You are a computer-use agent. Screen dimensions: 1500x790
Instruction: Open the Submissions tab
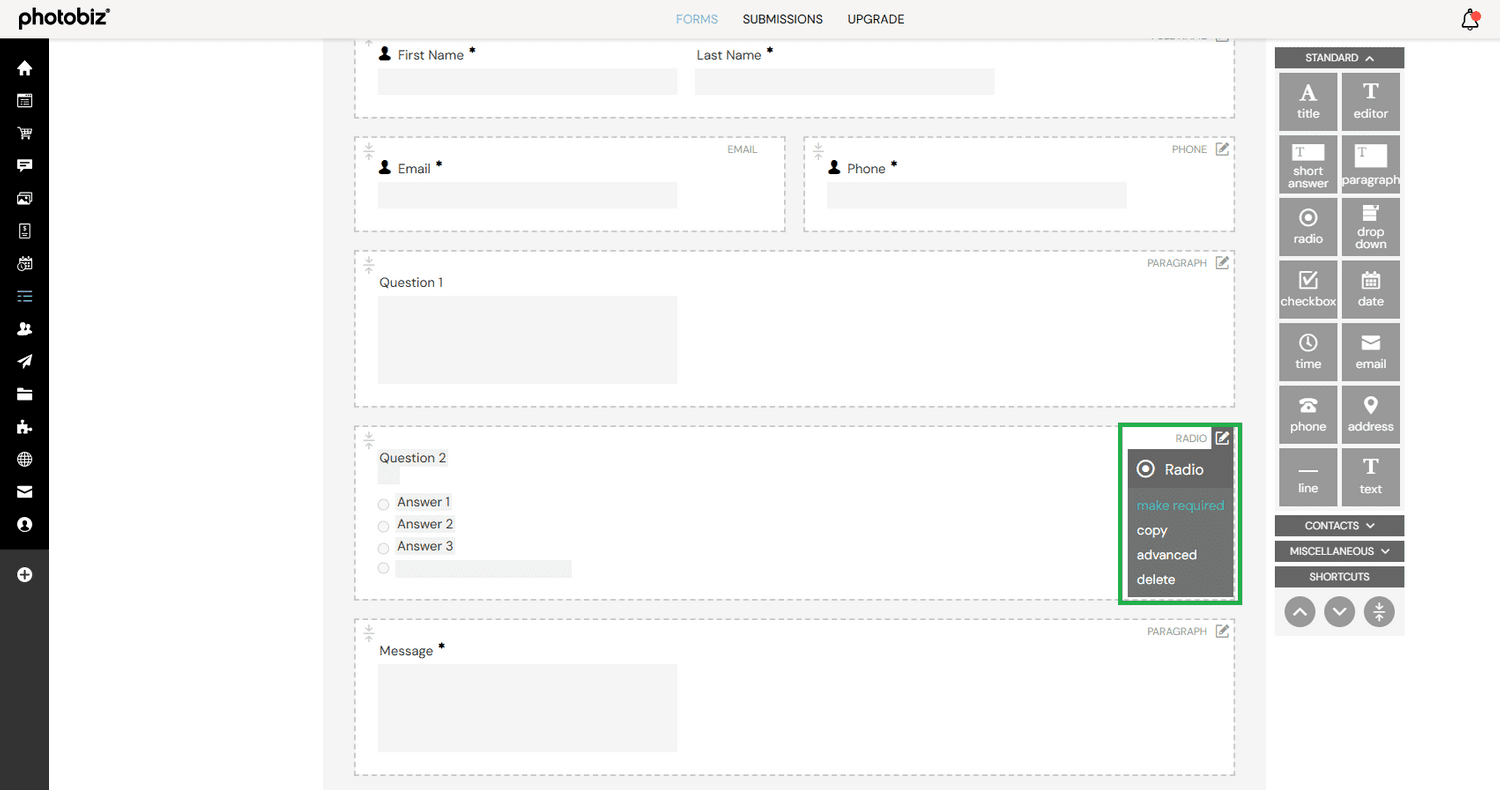point(783,20)
